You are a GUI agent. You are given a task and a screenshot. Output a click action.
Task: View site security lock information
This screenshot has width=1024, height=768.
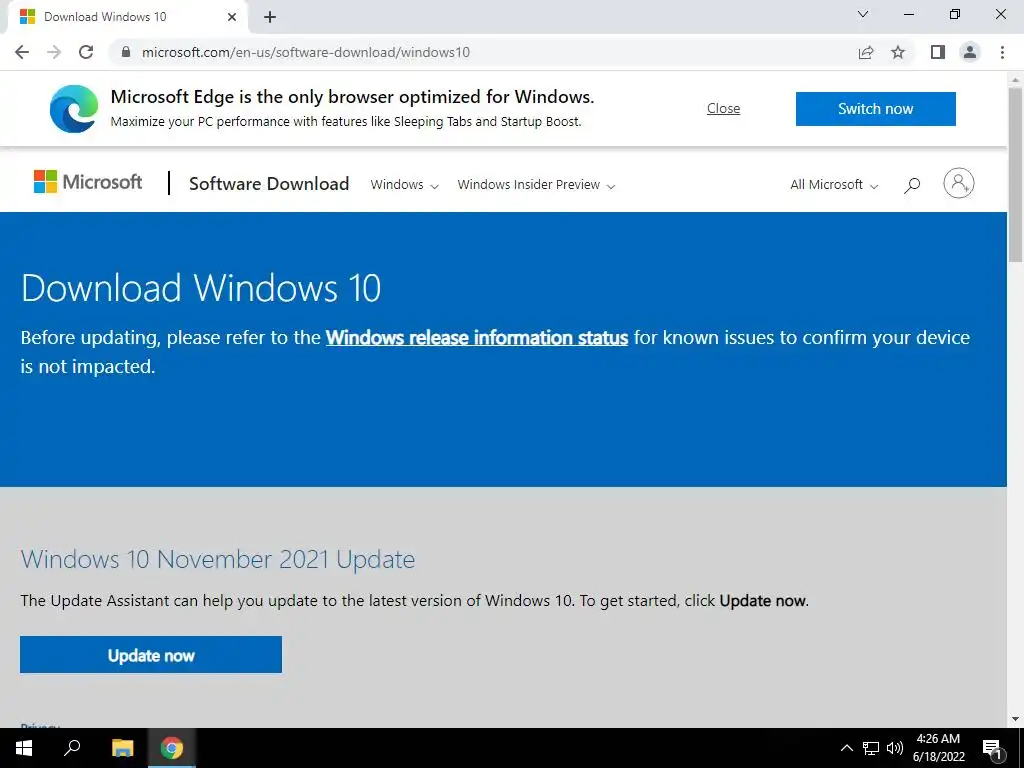[x=126, y=52]
